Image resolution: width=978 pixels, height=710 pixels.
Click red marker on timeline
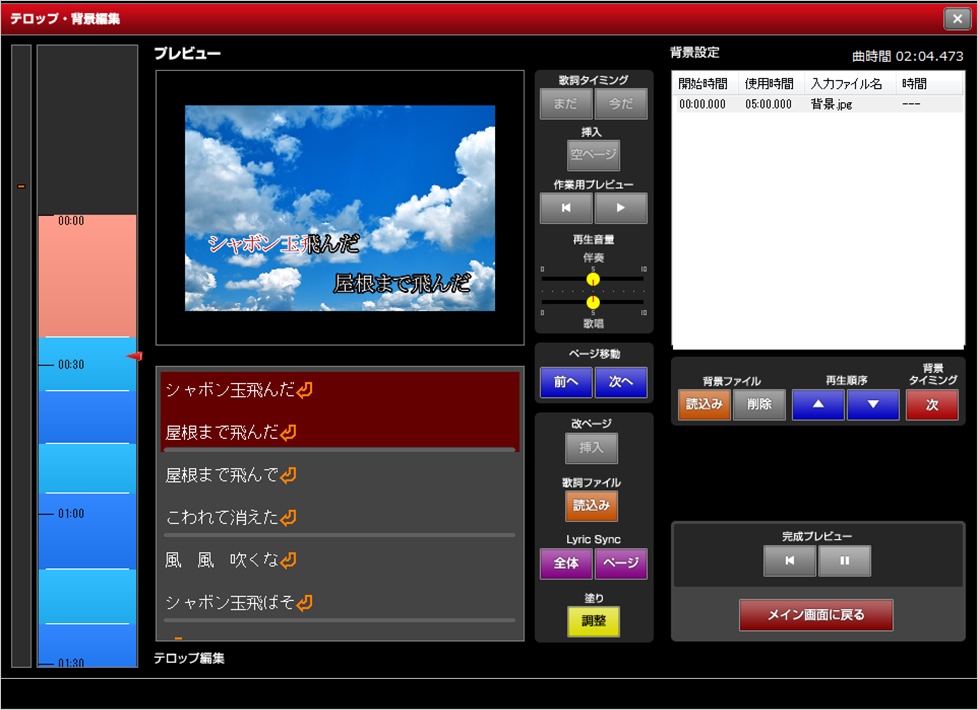tap(135, 356)
